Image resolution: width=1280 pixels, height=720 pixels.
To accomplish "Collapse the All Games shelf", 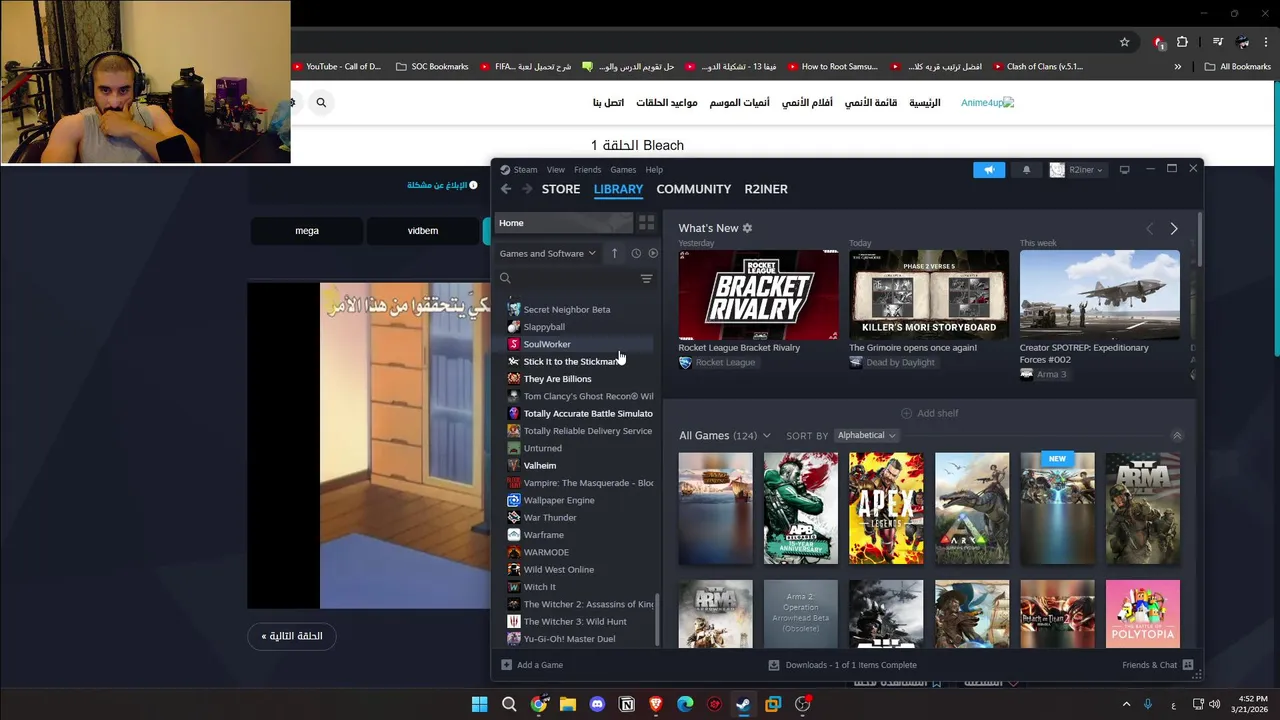I will (1177, 436).
